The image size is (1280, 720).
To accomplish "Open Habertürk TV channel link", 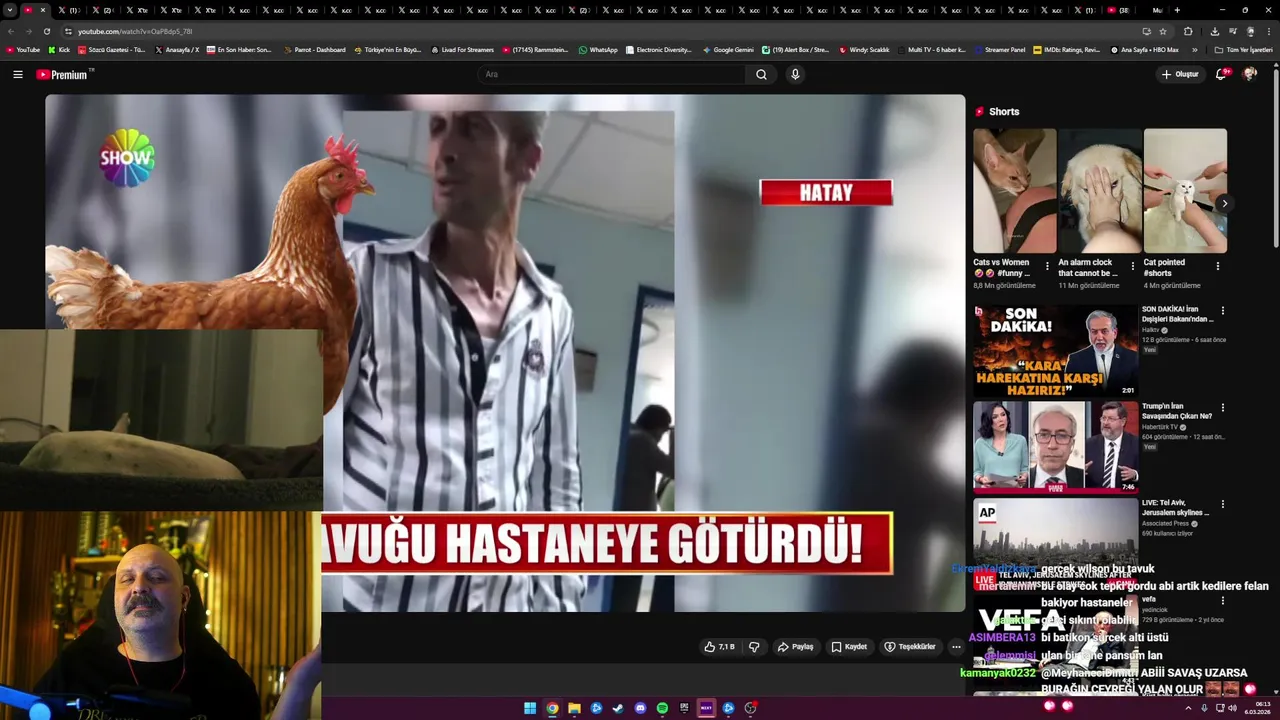I will (1161, 427).
